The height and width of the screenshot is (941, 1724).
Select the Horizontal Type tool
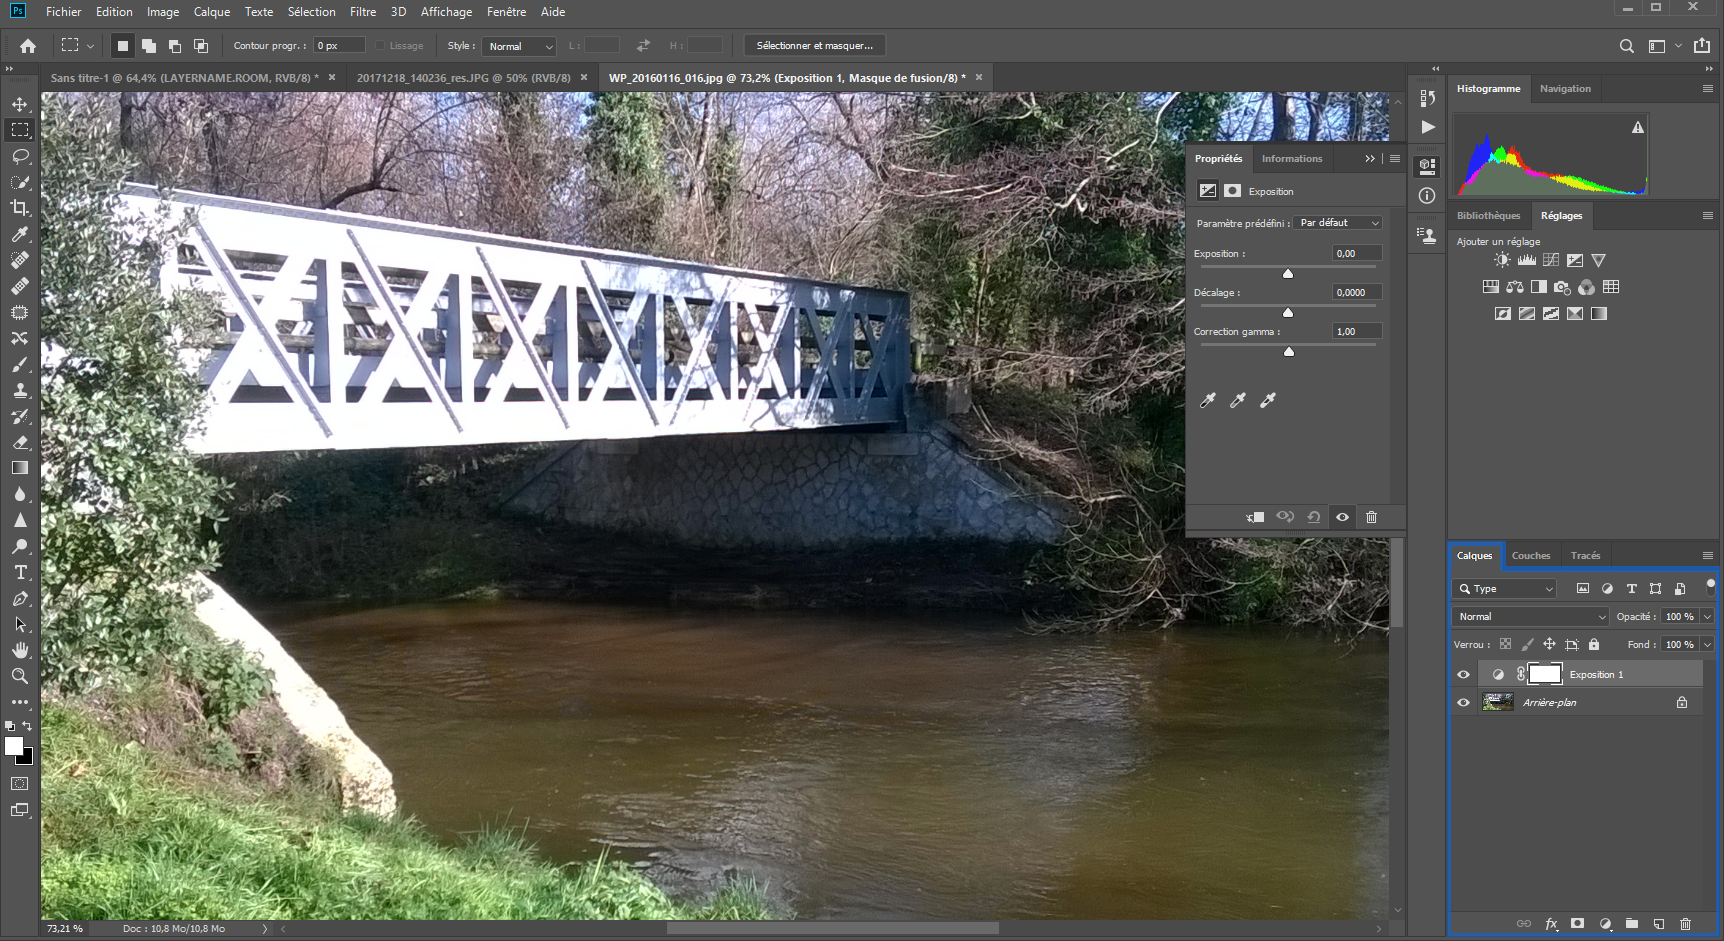click(x=20, y=572)
